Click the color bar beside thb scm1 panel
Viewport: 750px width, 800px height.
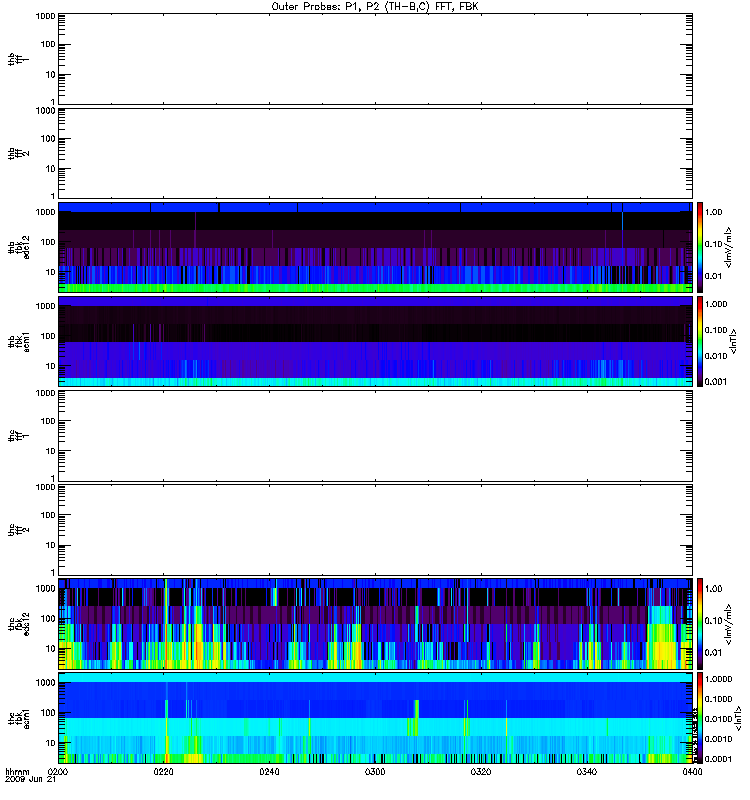701,340
